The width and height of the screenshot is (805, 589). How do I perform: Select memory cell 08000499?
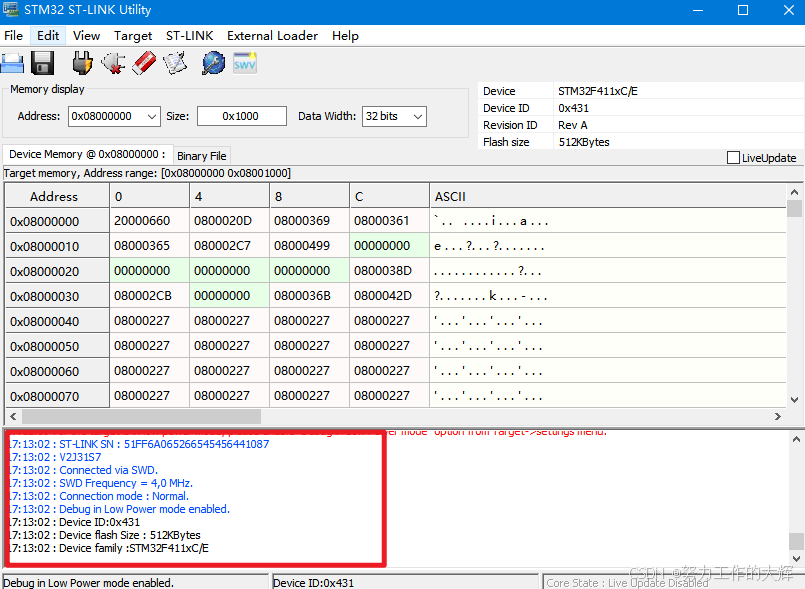310,246
